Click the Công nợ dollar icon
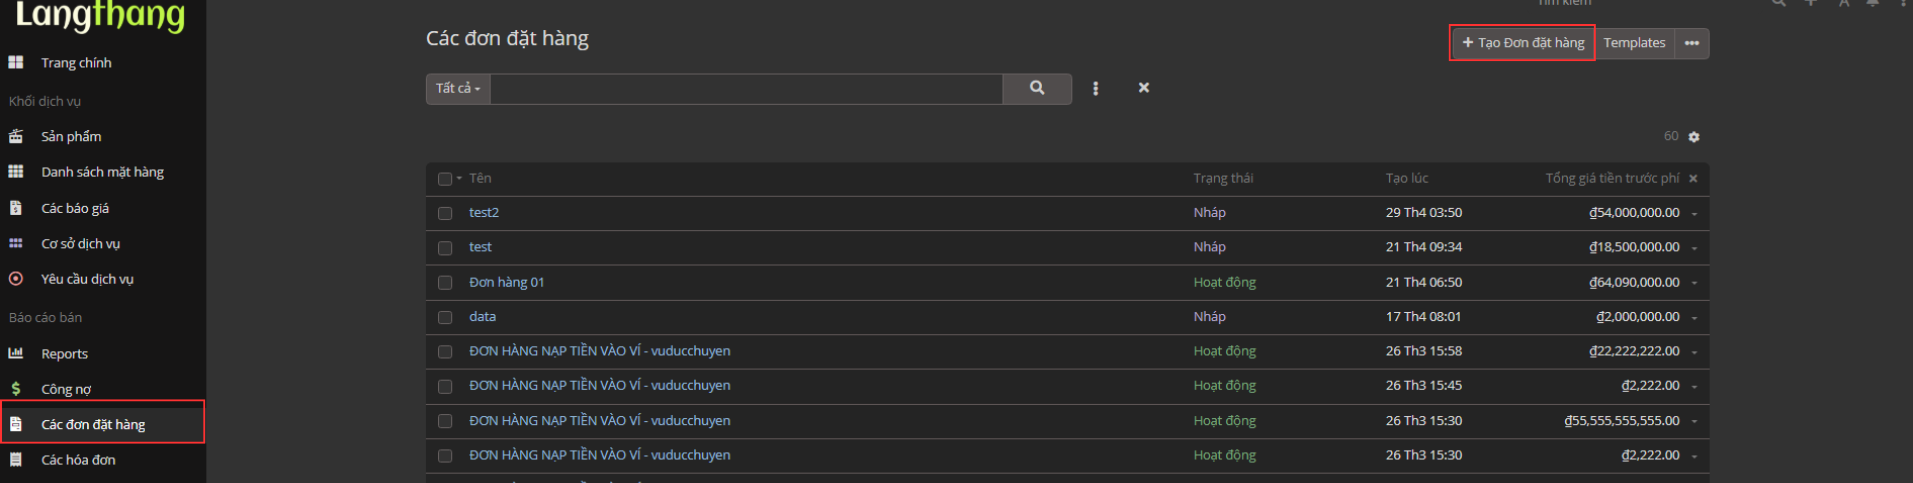Image resolution: width=1913 pixels, height=483 pixels. pyautogui.click(x=16, y=389)
